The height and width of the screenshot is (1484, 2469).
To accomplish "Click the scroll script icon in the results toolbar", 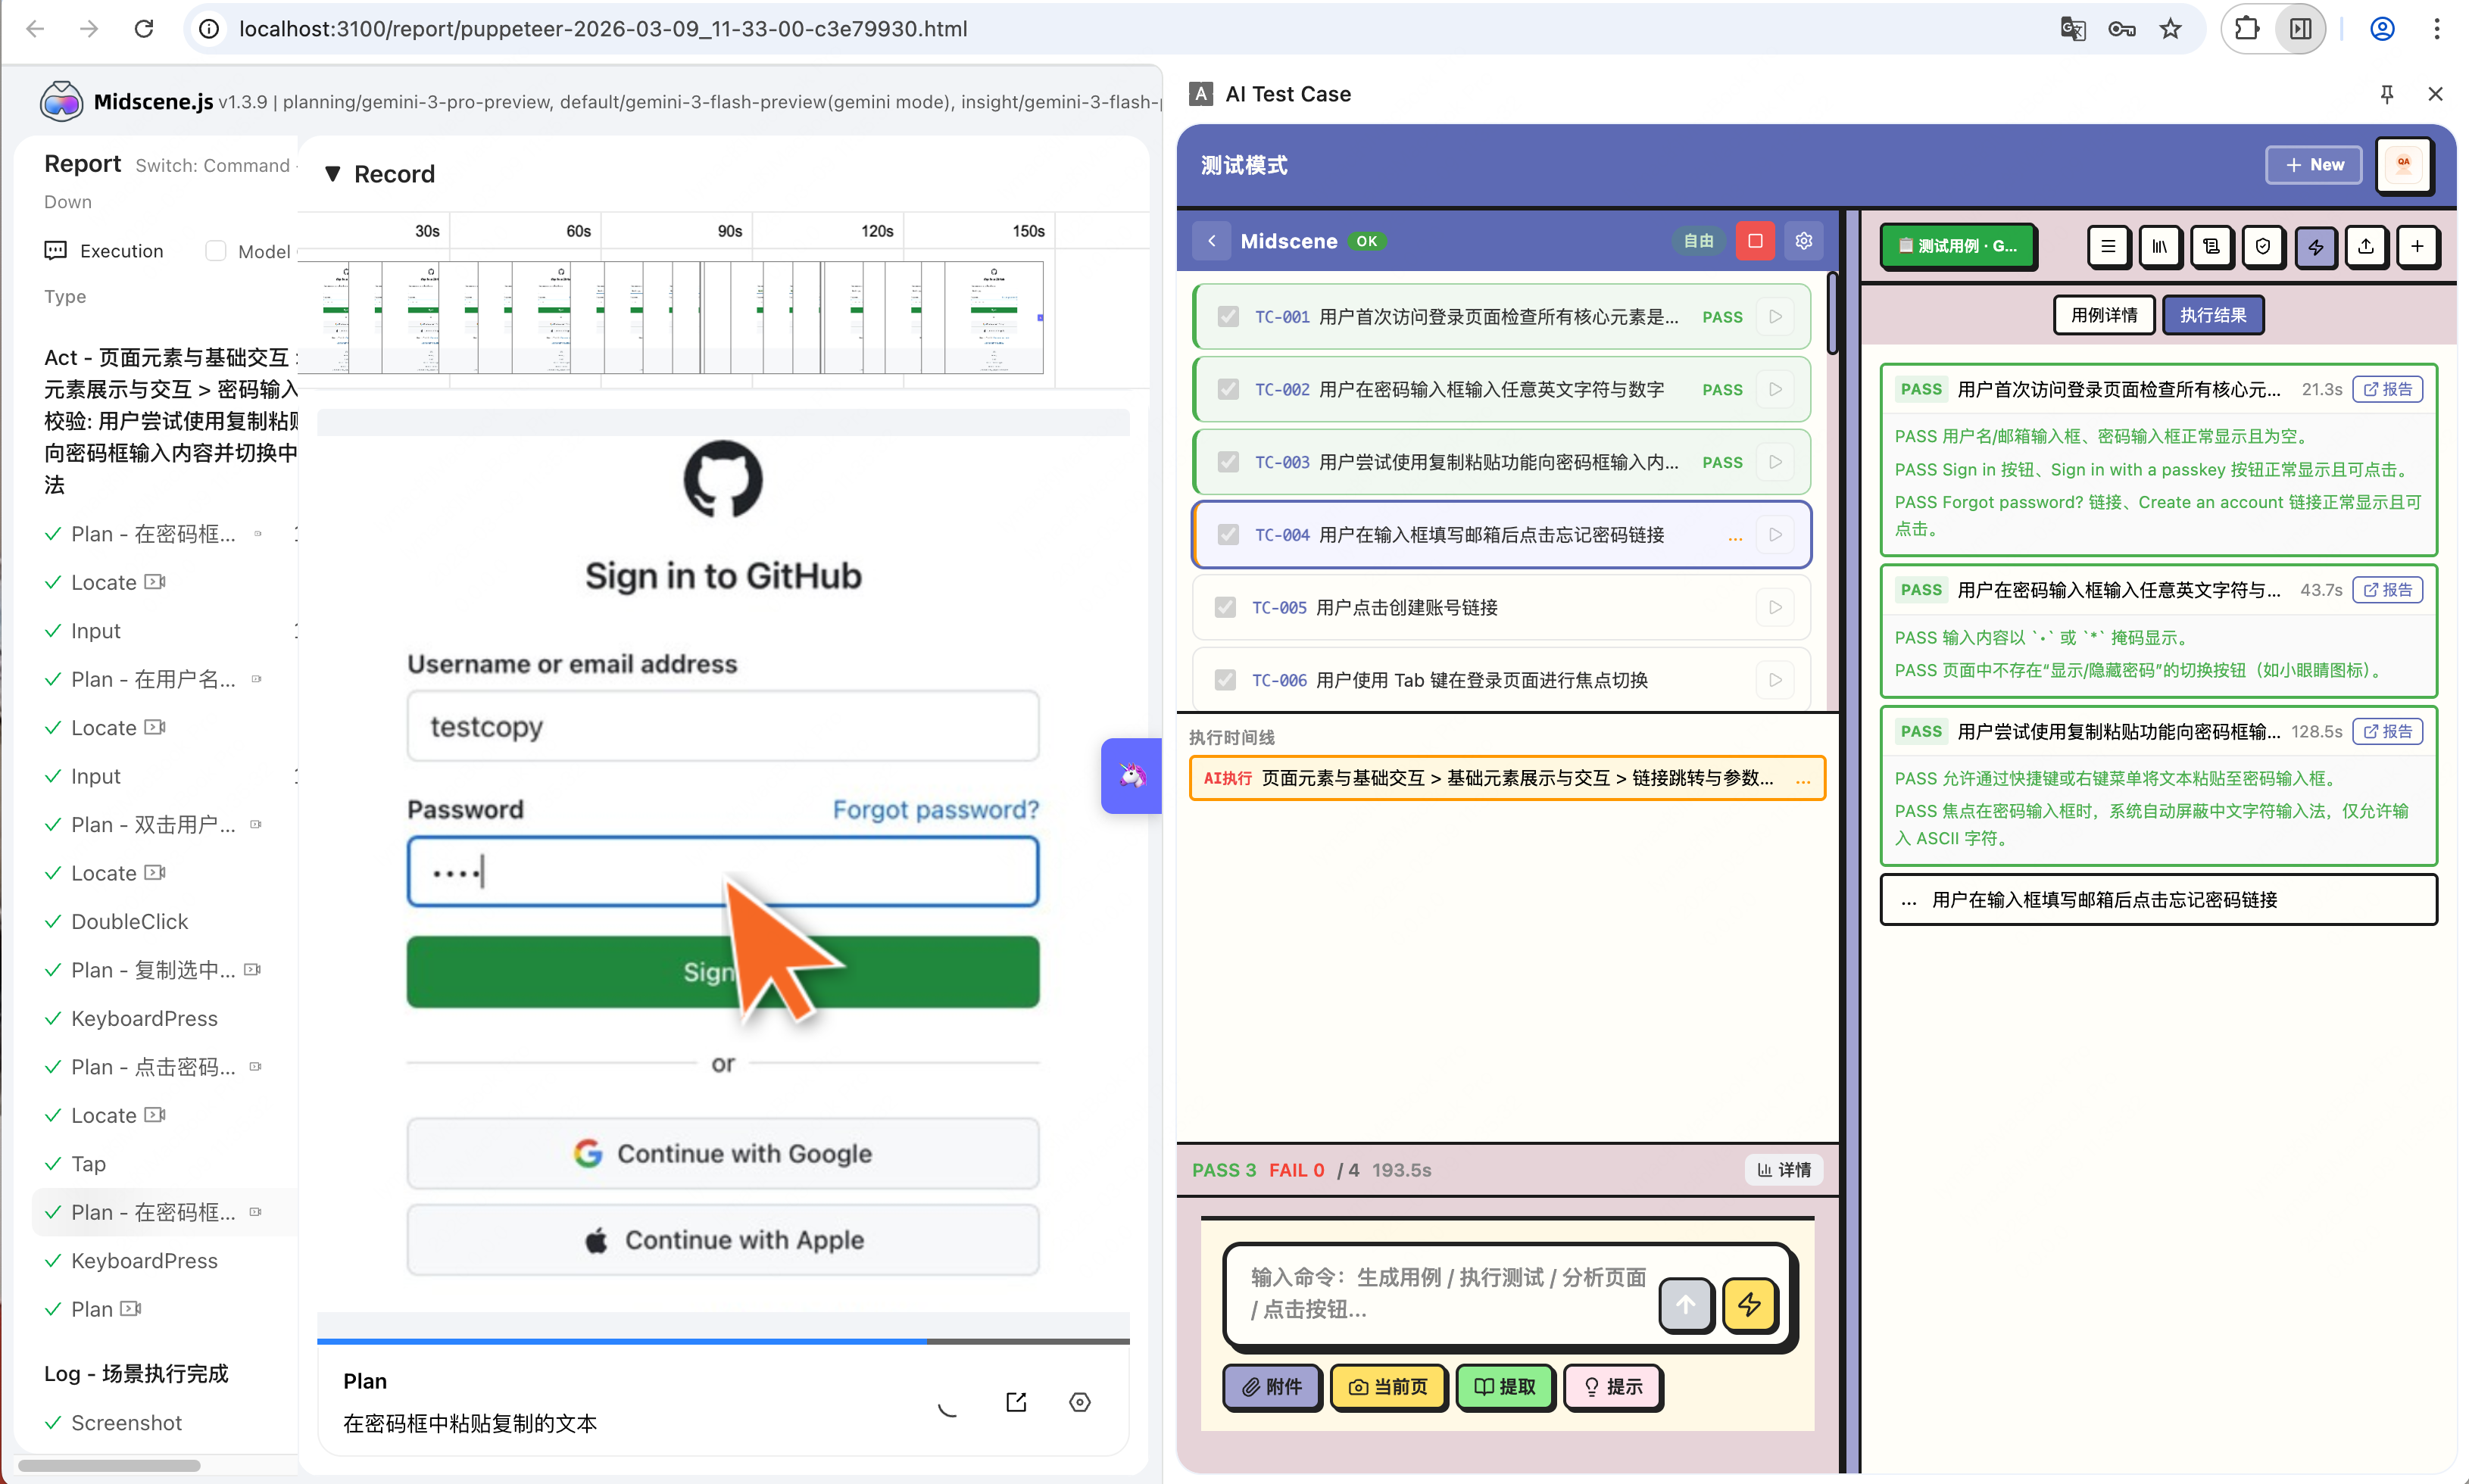I will pyautogui.click(x=2211, y=246).
